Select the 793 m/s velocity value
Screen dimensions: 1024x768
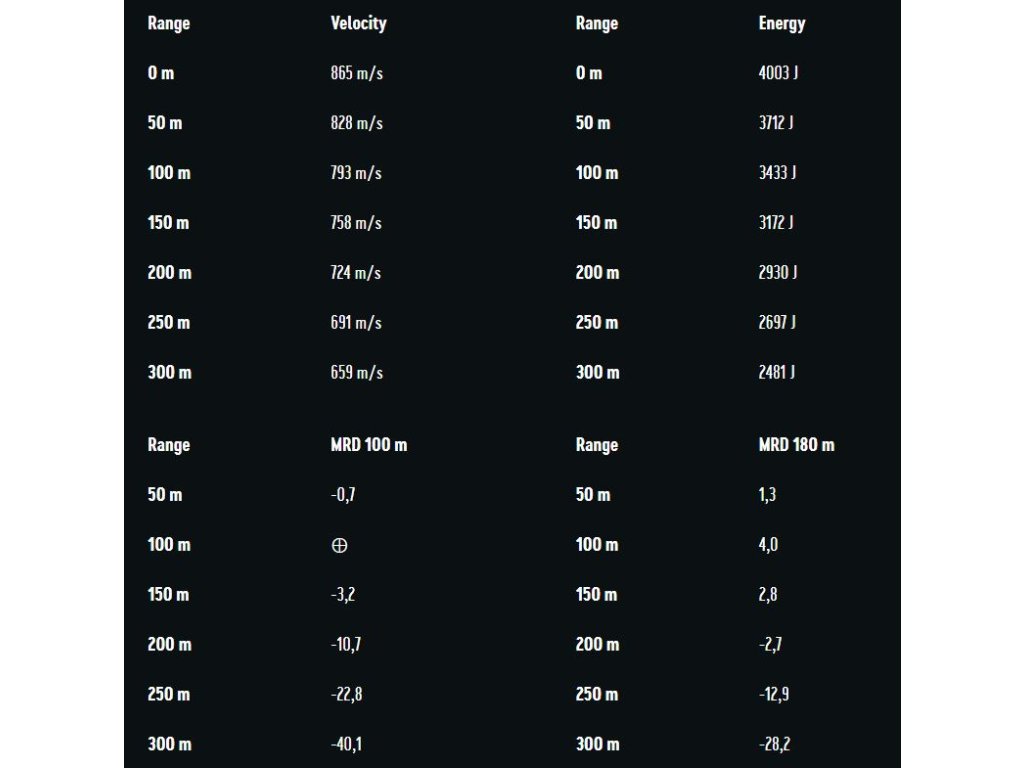click(356, 172)
